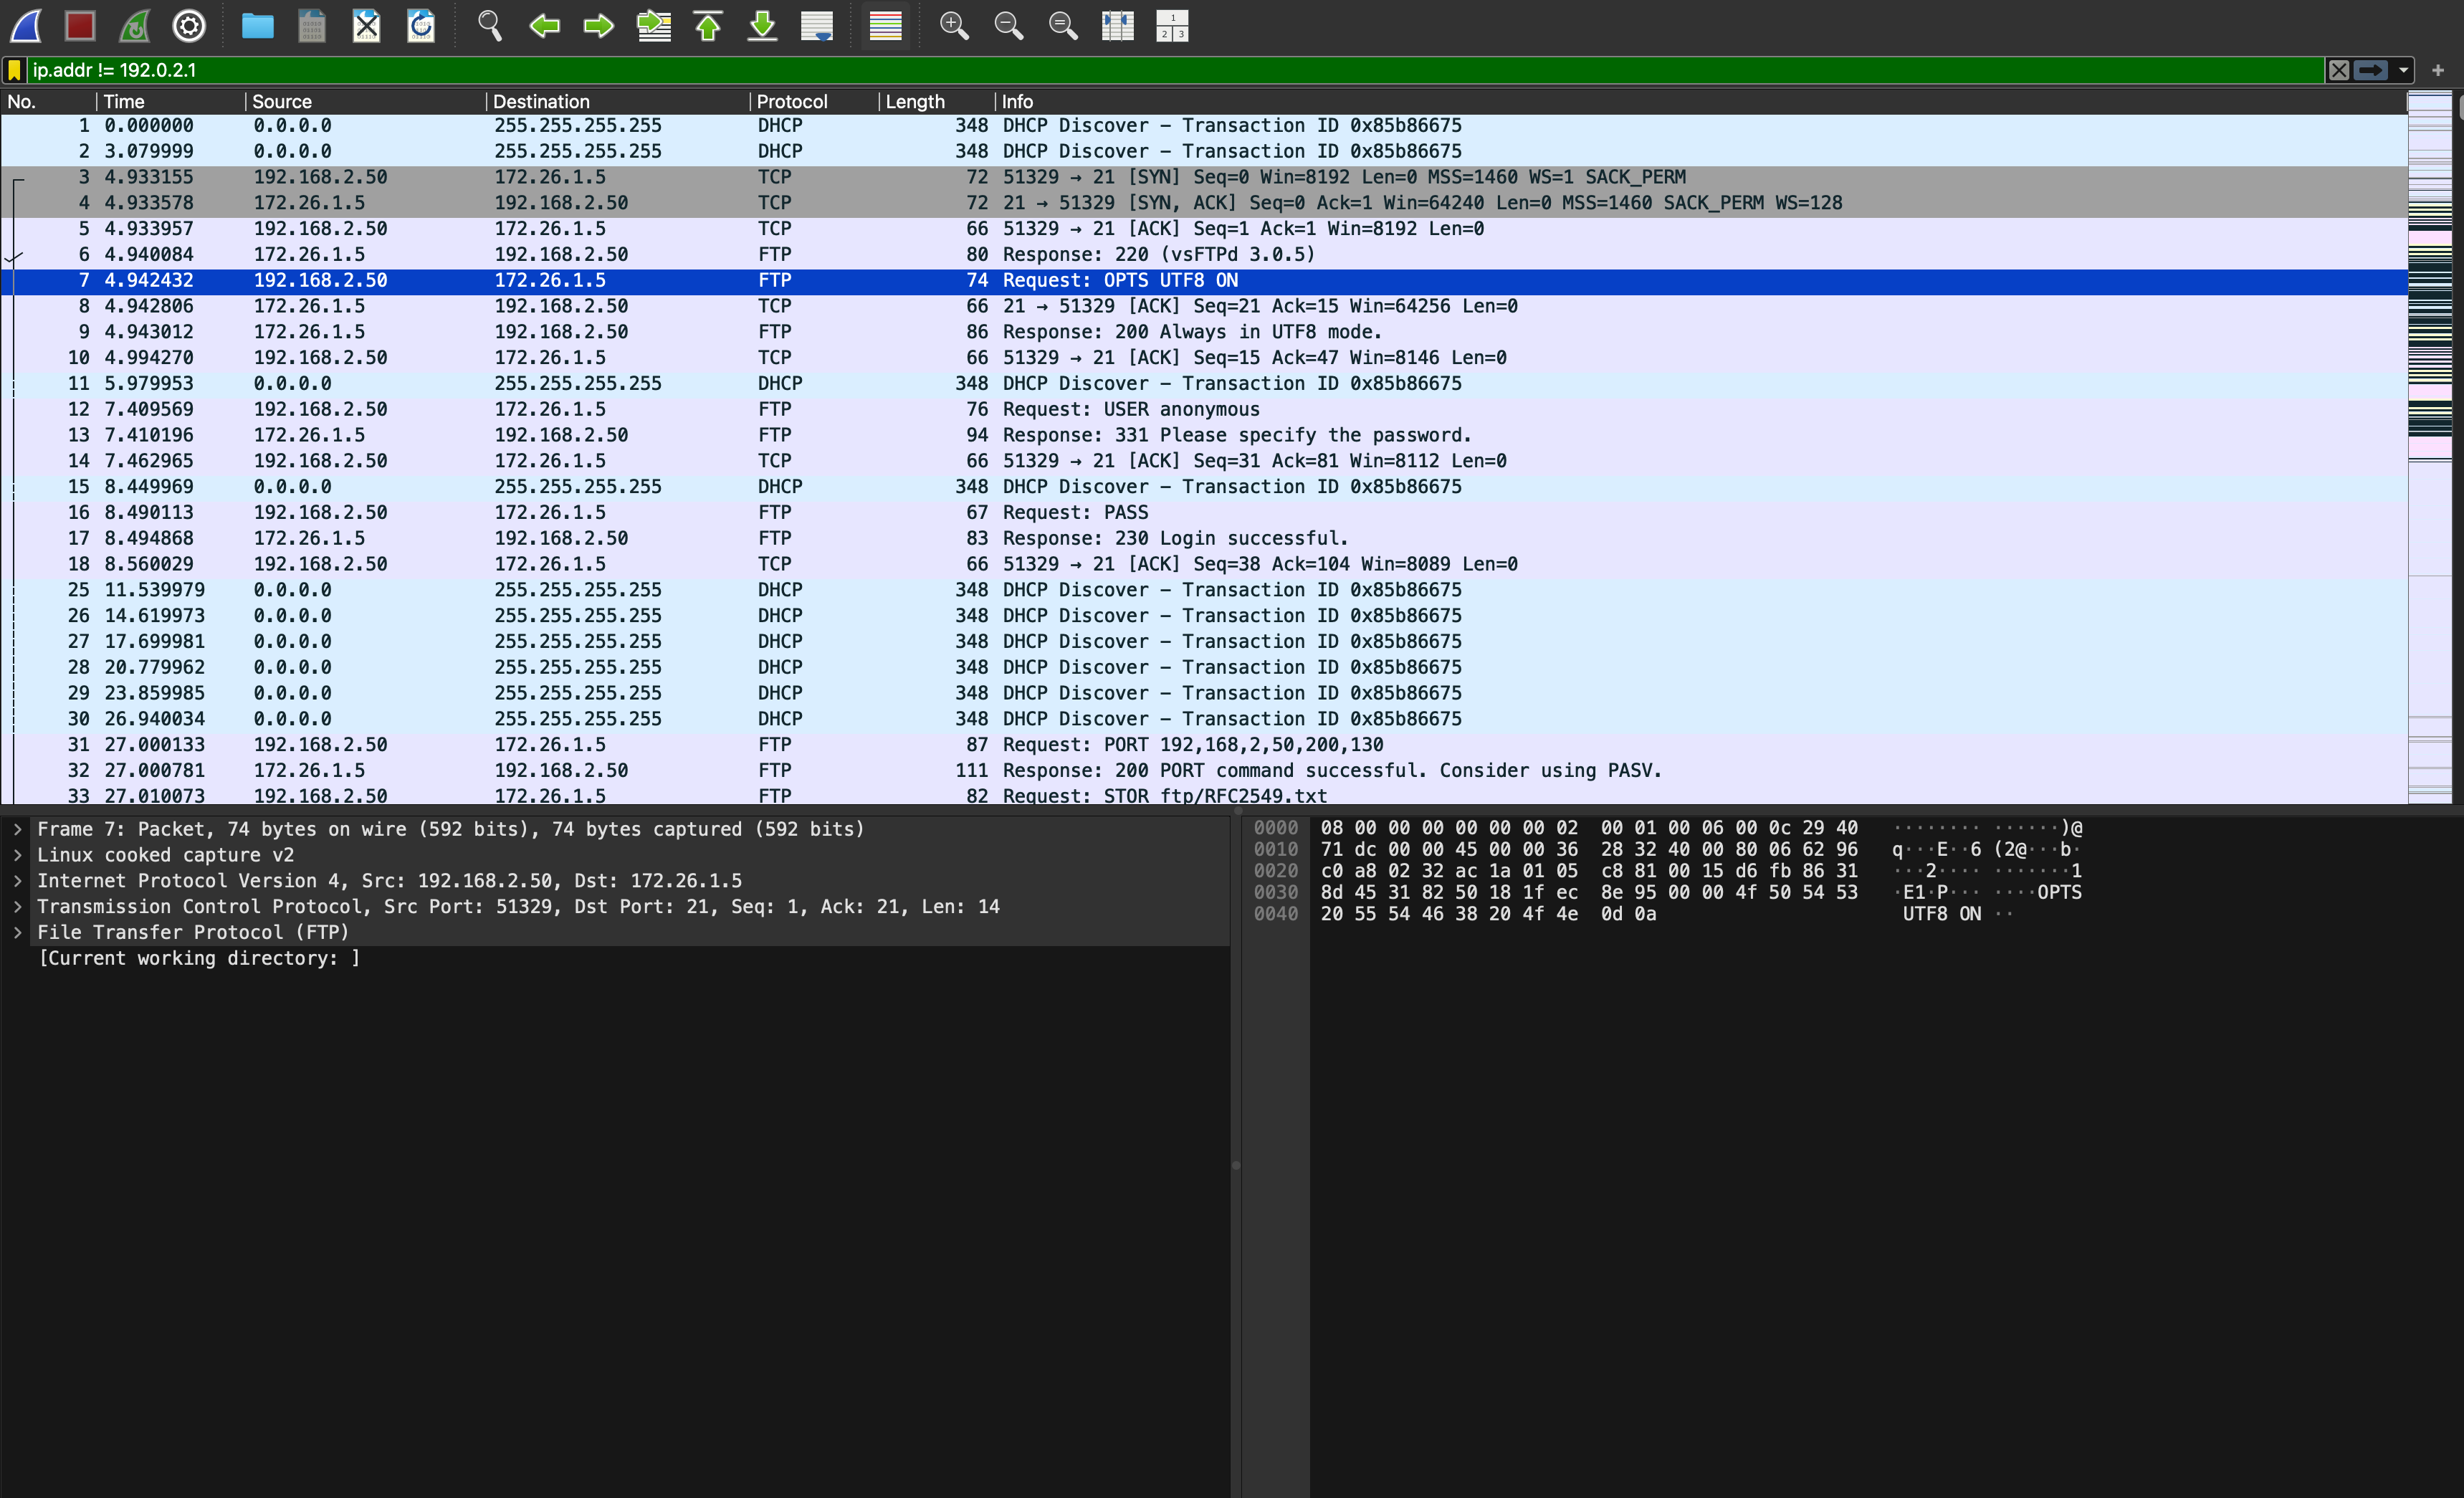Open display filter bookmarks
This screenshot has width=2464, height=1498.
14,70
